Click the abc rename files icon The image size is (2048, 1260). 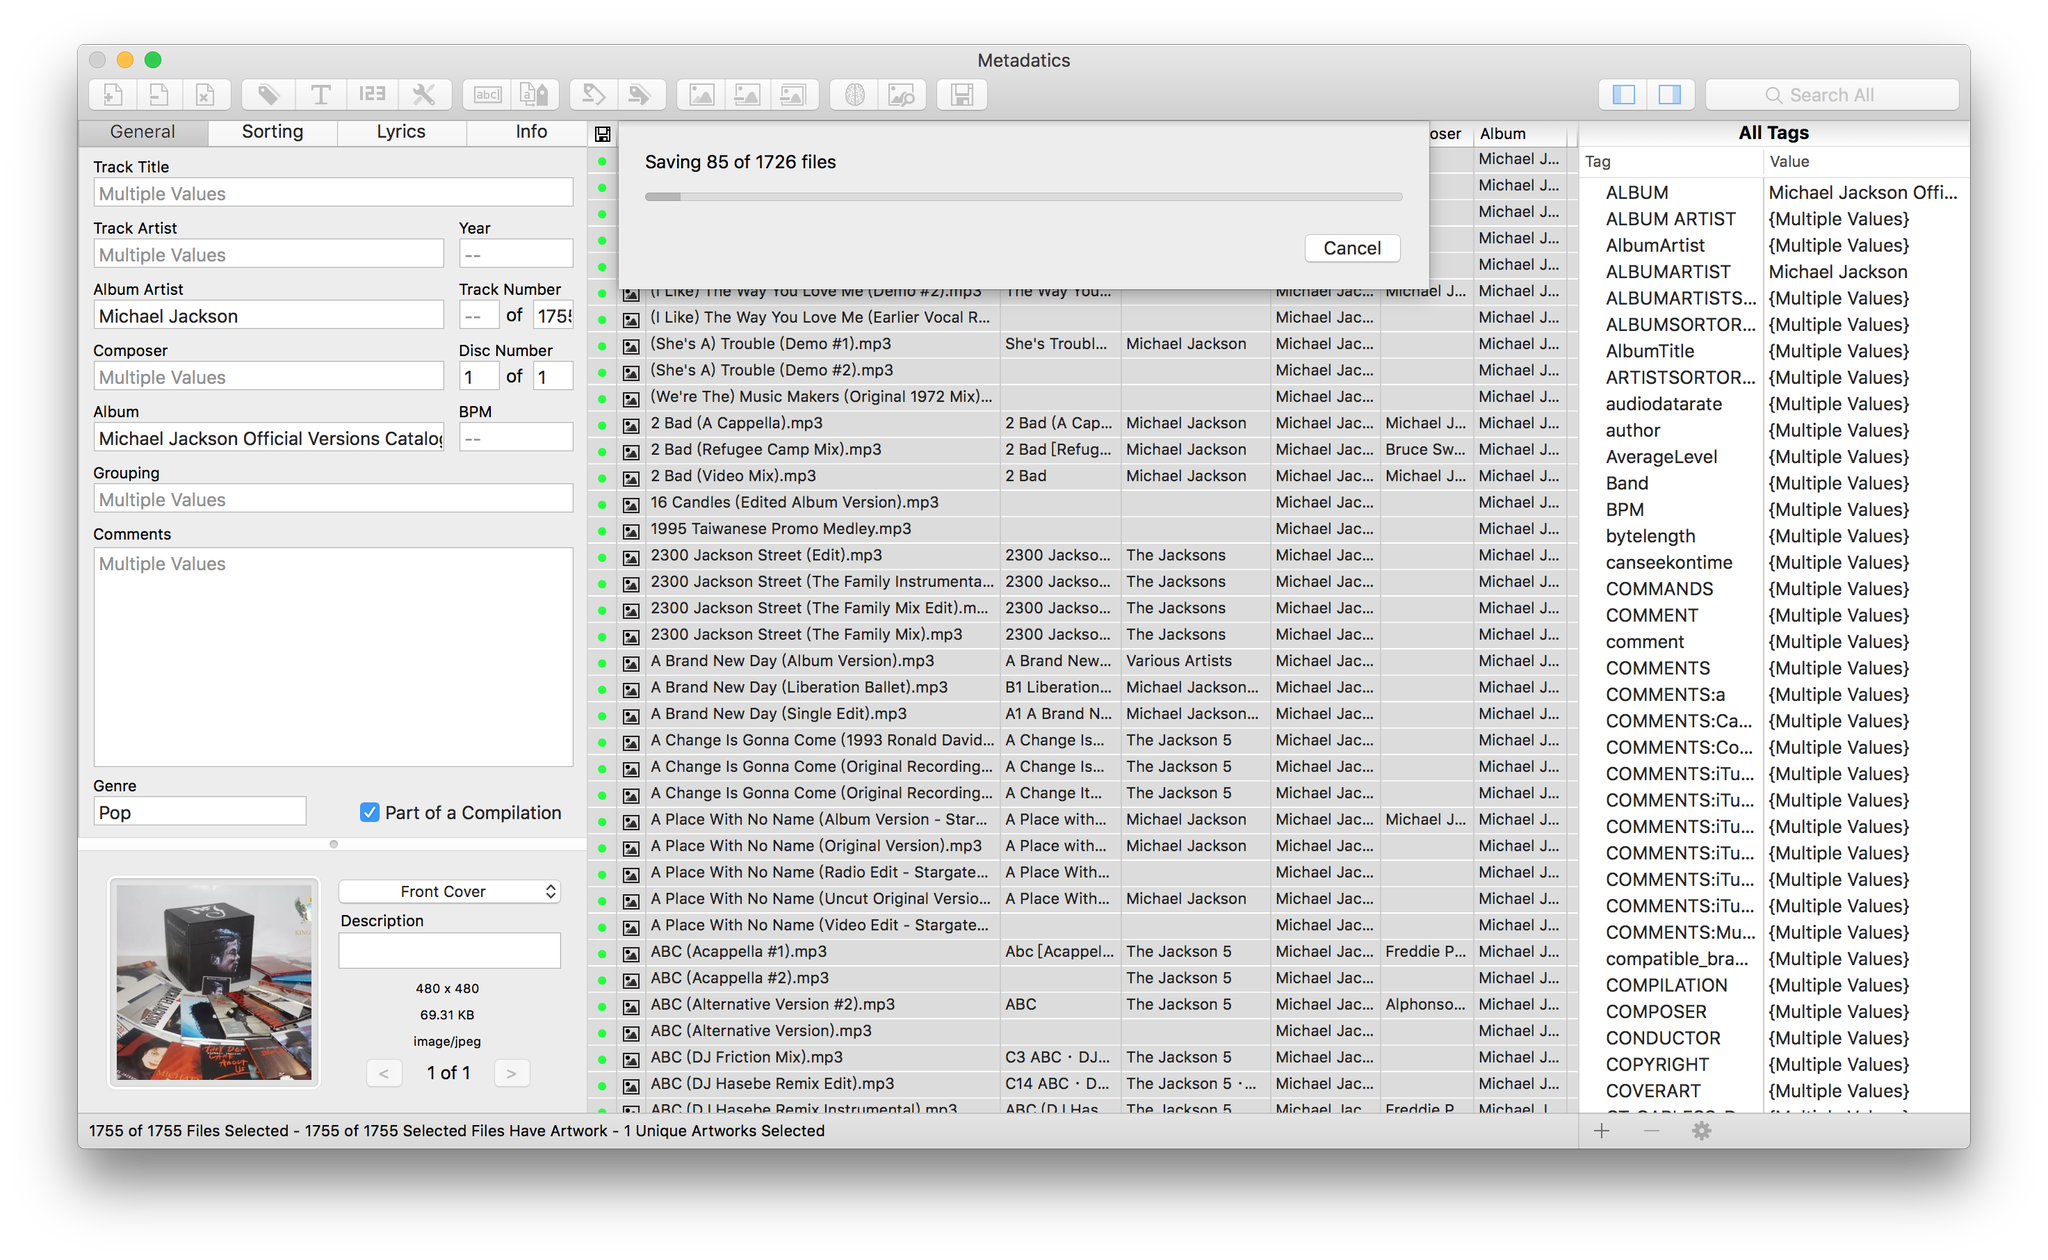[x=488, y=95]
